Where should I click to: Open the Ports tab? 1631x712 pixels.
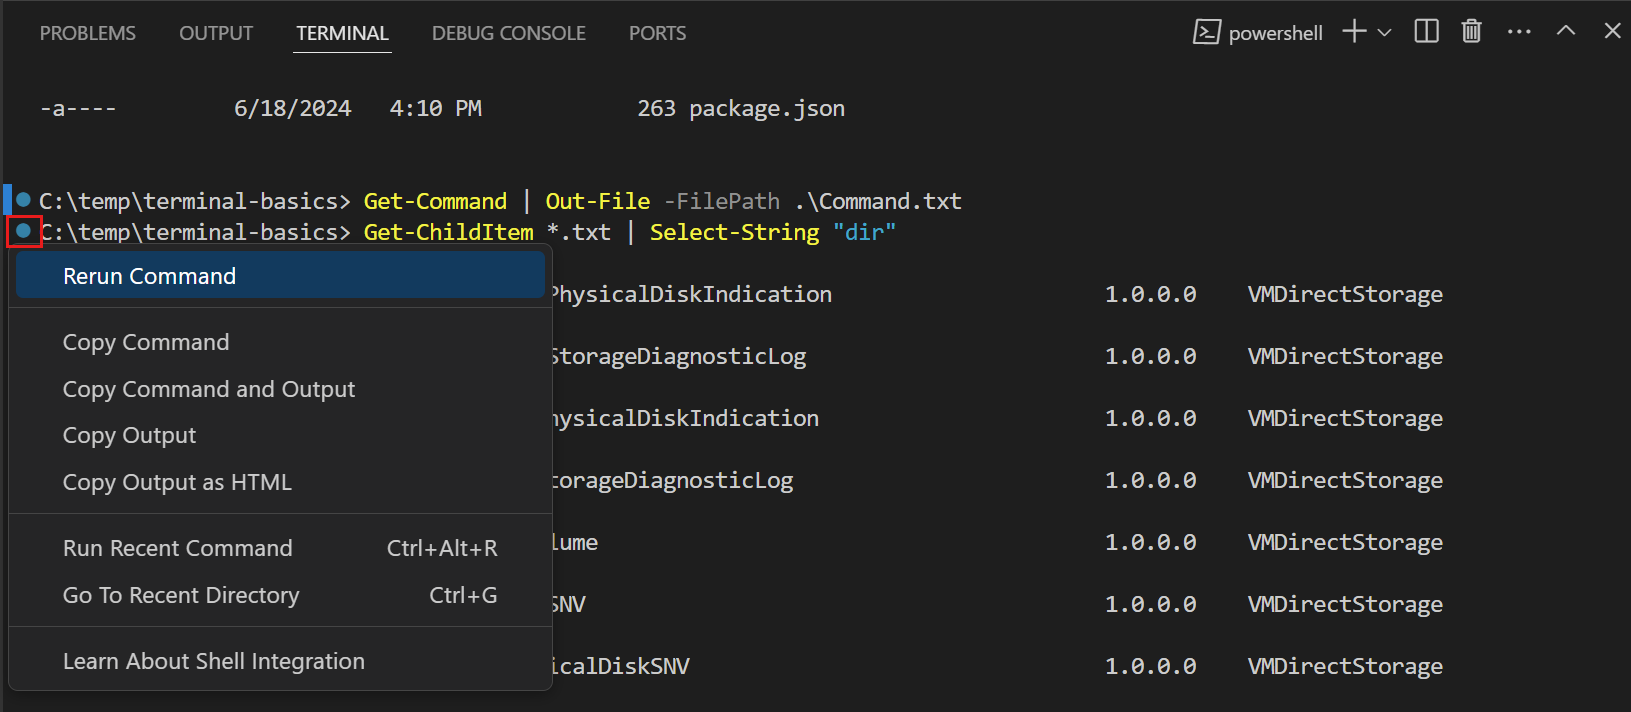point(657,33)
